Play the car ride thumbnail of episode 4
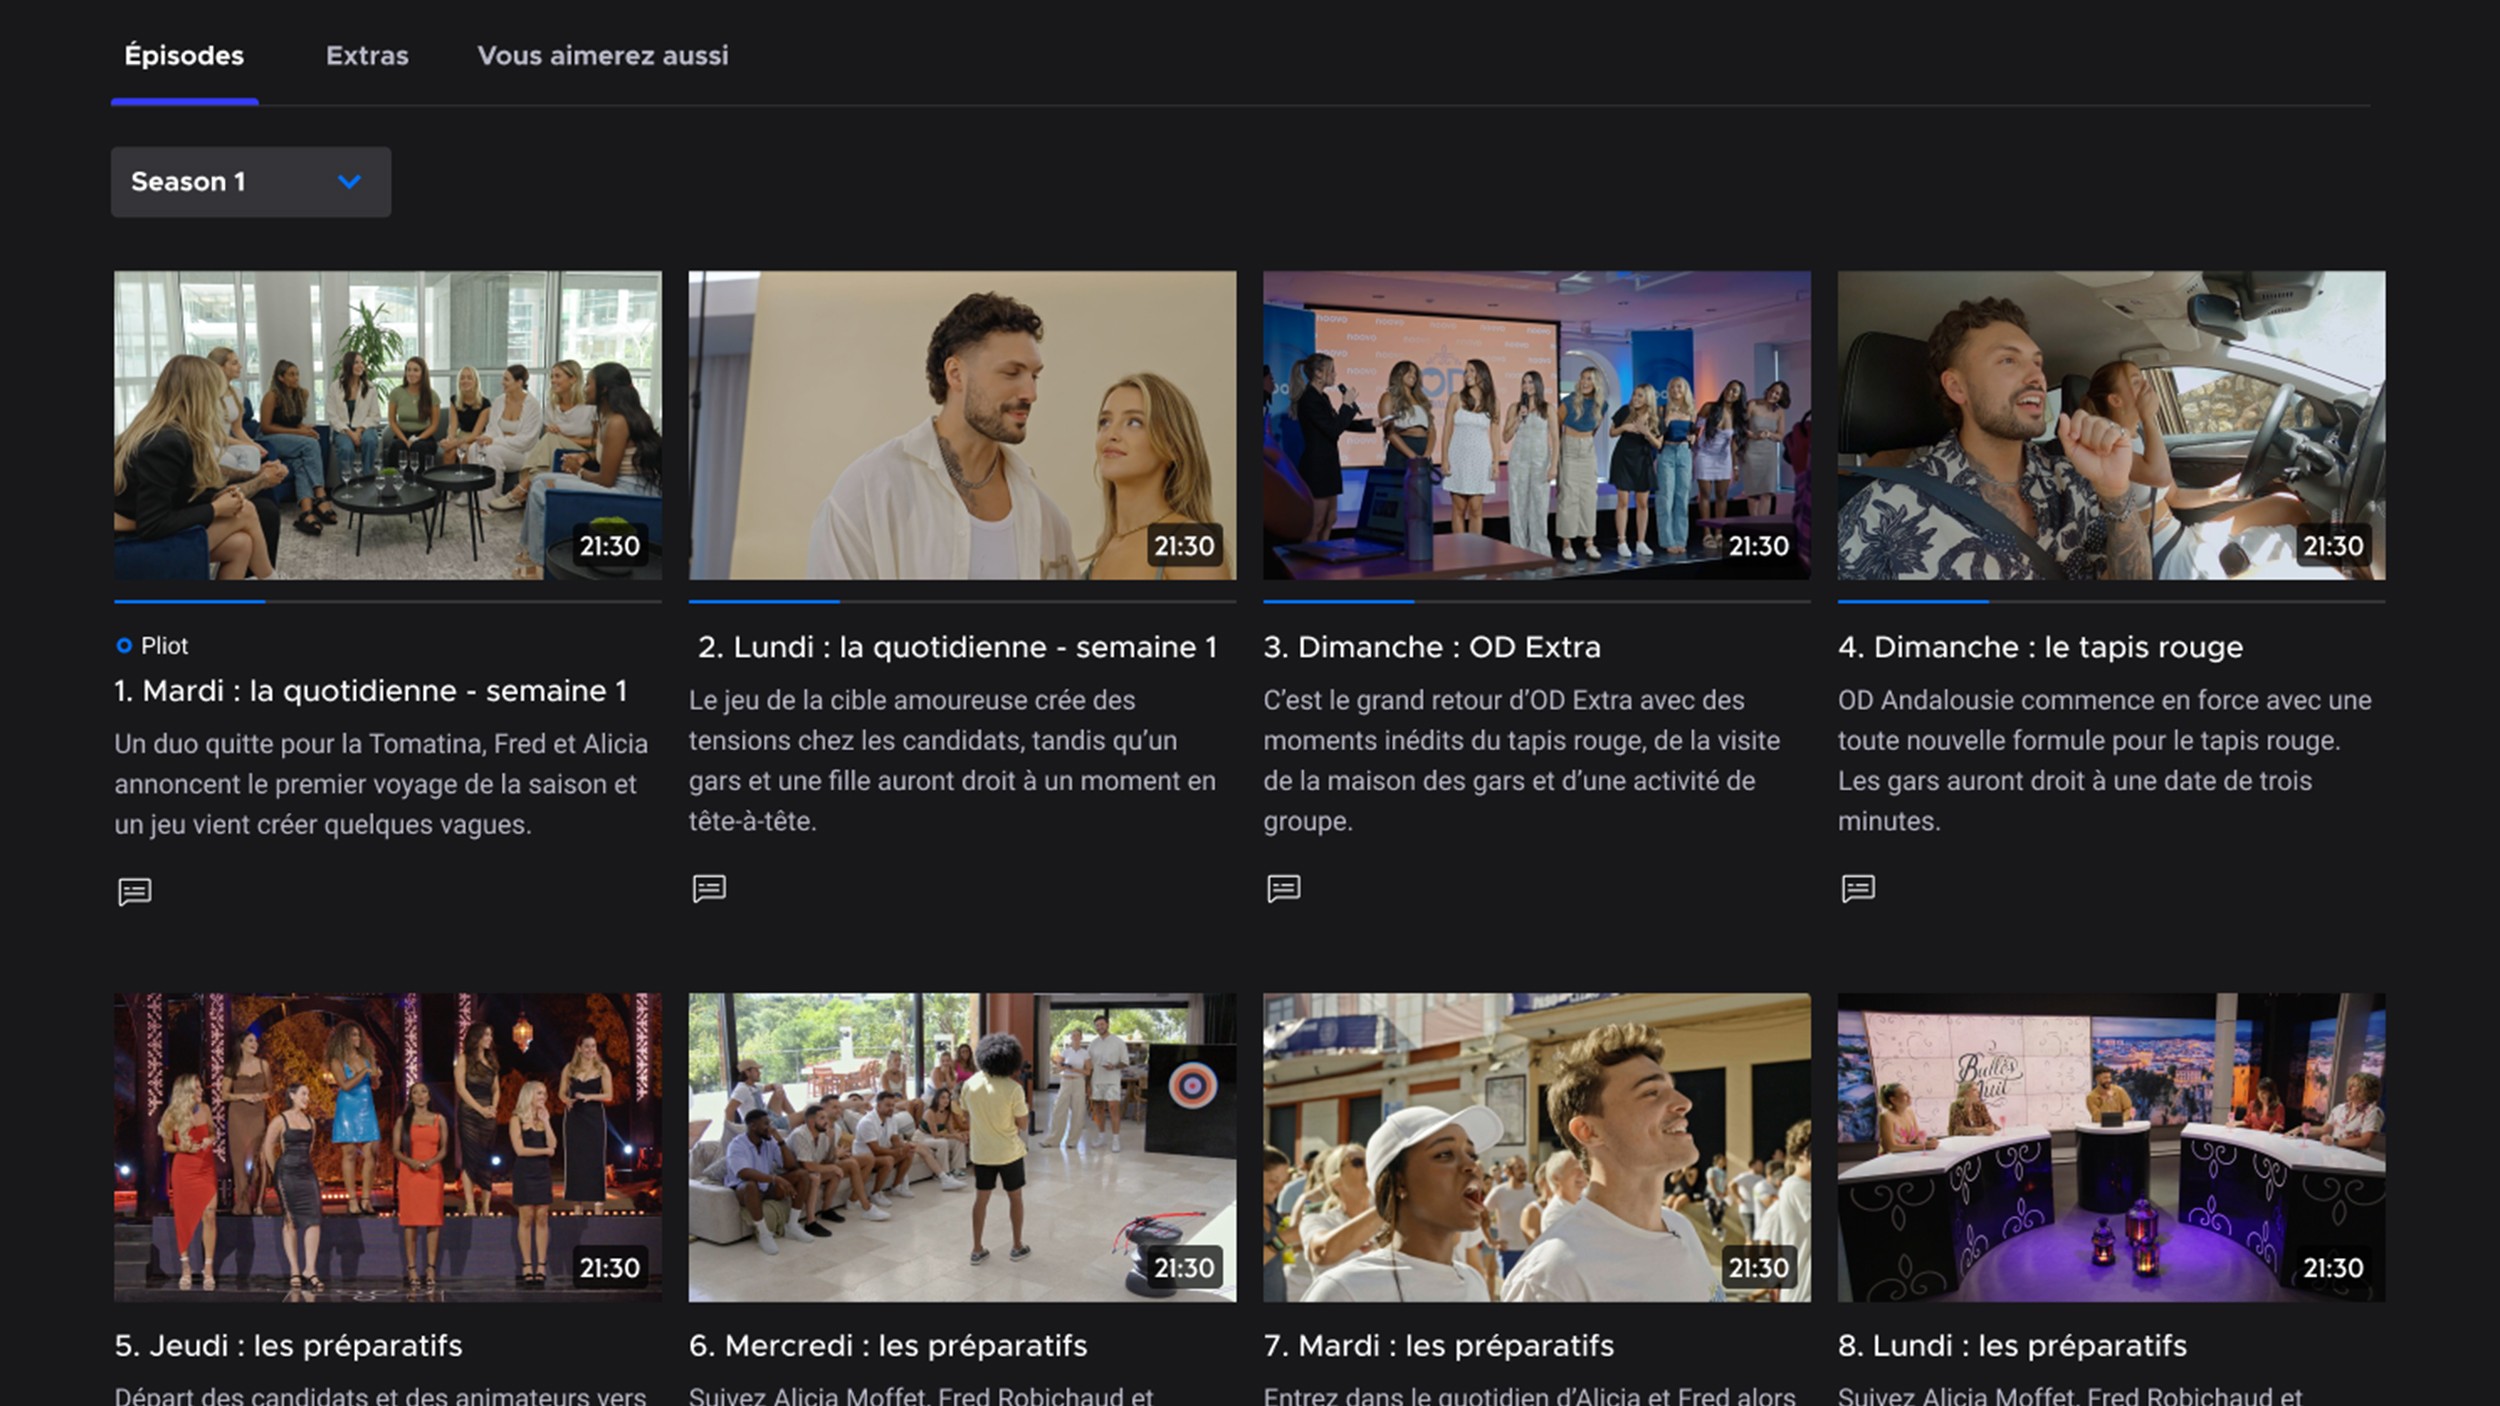This screenshot has height=1406, width=2500. tap(2110, 425)
